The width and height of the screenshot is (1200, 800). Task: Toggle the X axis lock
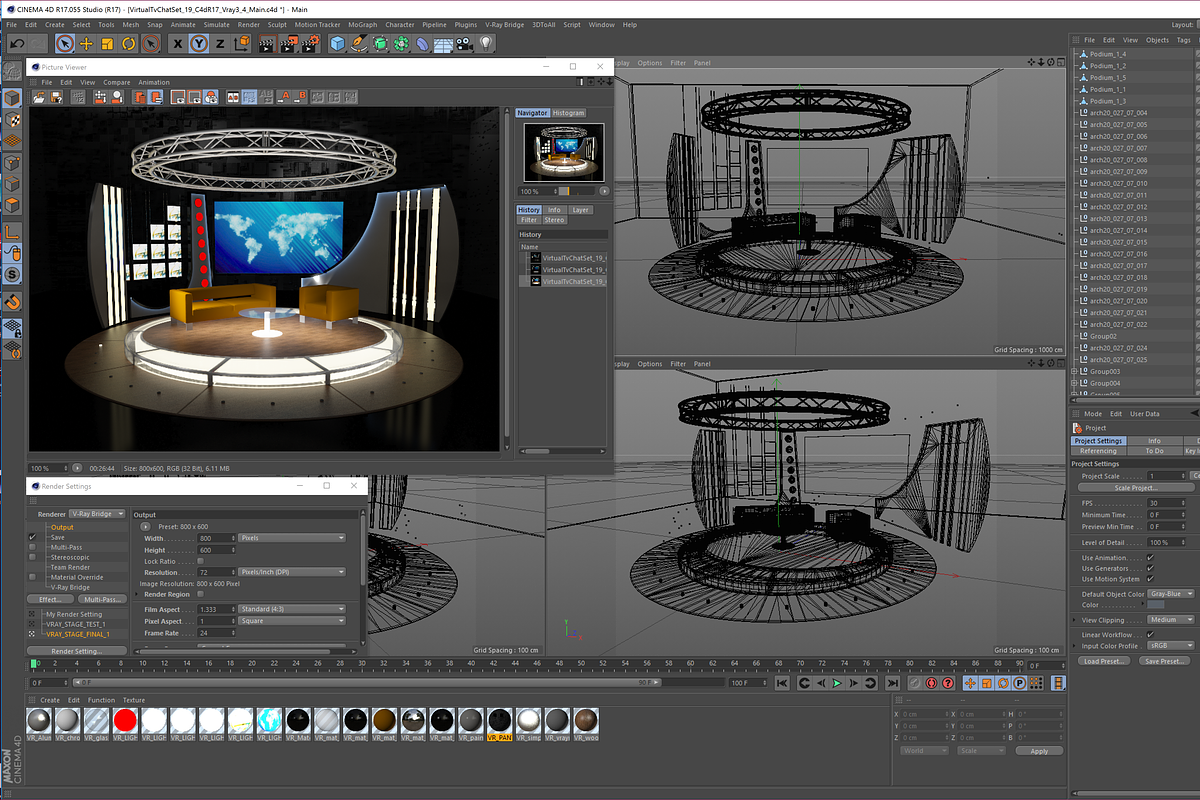click(x=178, y=44)
